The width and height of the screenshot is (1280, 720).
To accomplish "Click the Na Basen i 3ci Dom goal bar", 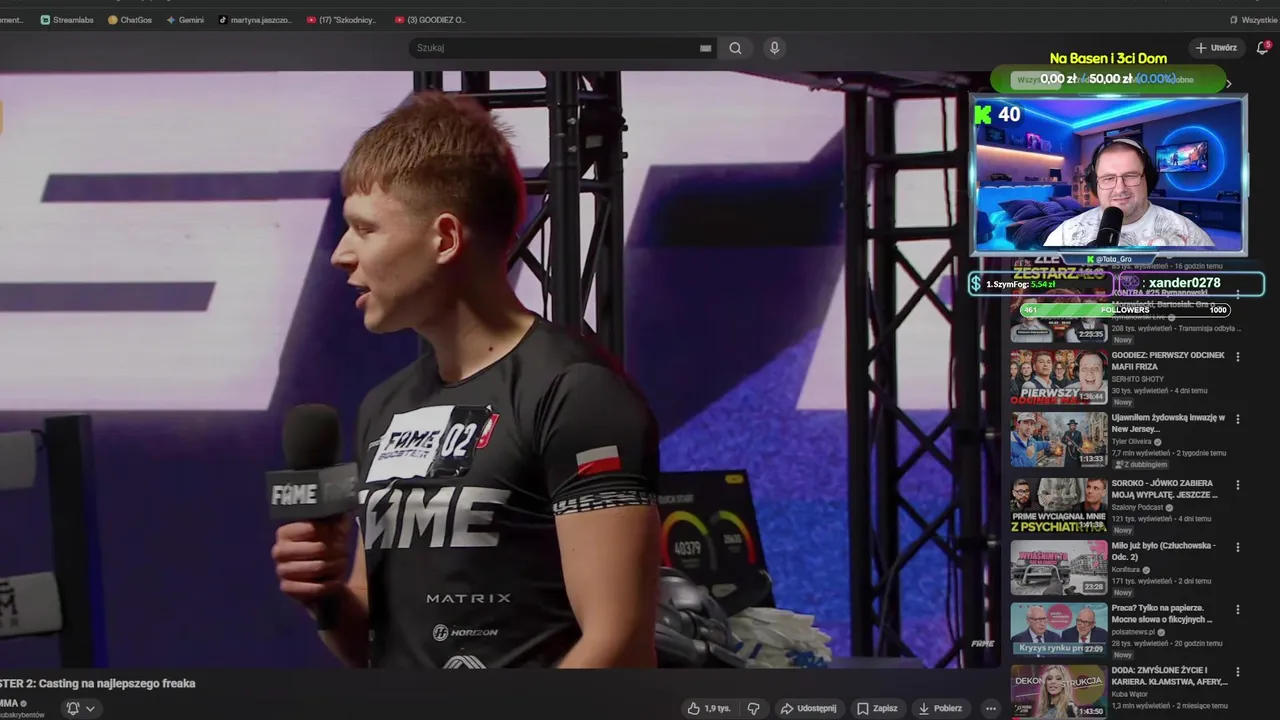I will pos(1108,79).
